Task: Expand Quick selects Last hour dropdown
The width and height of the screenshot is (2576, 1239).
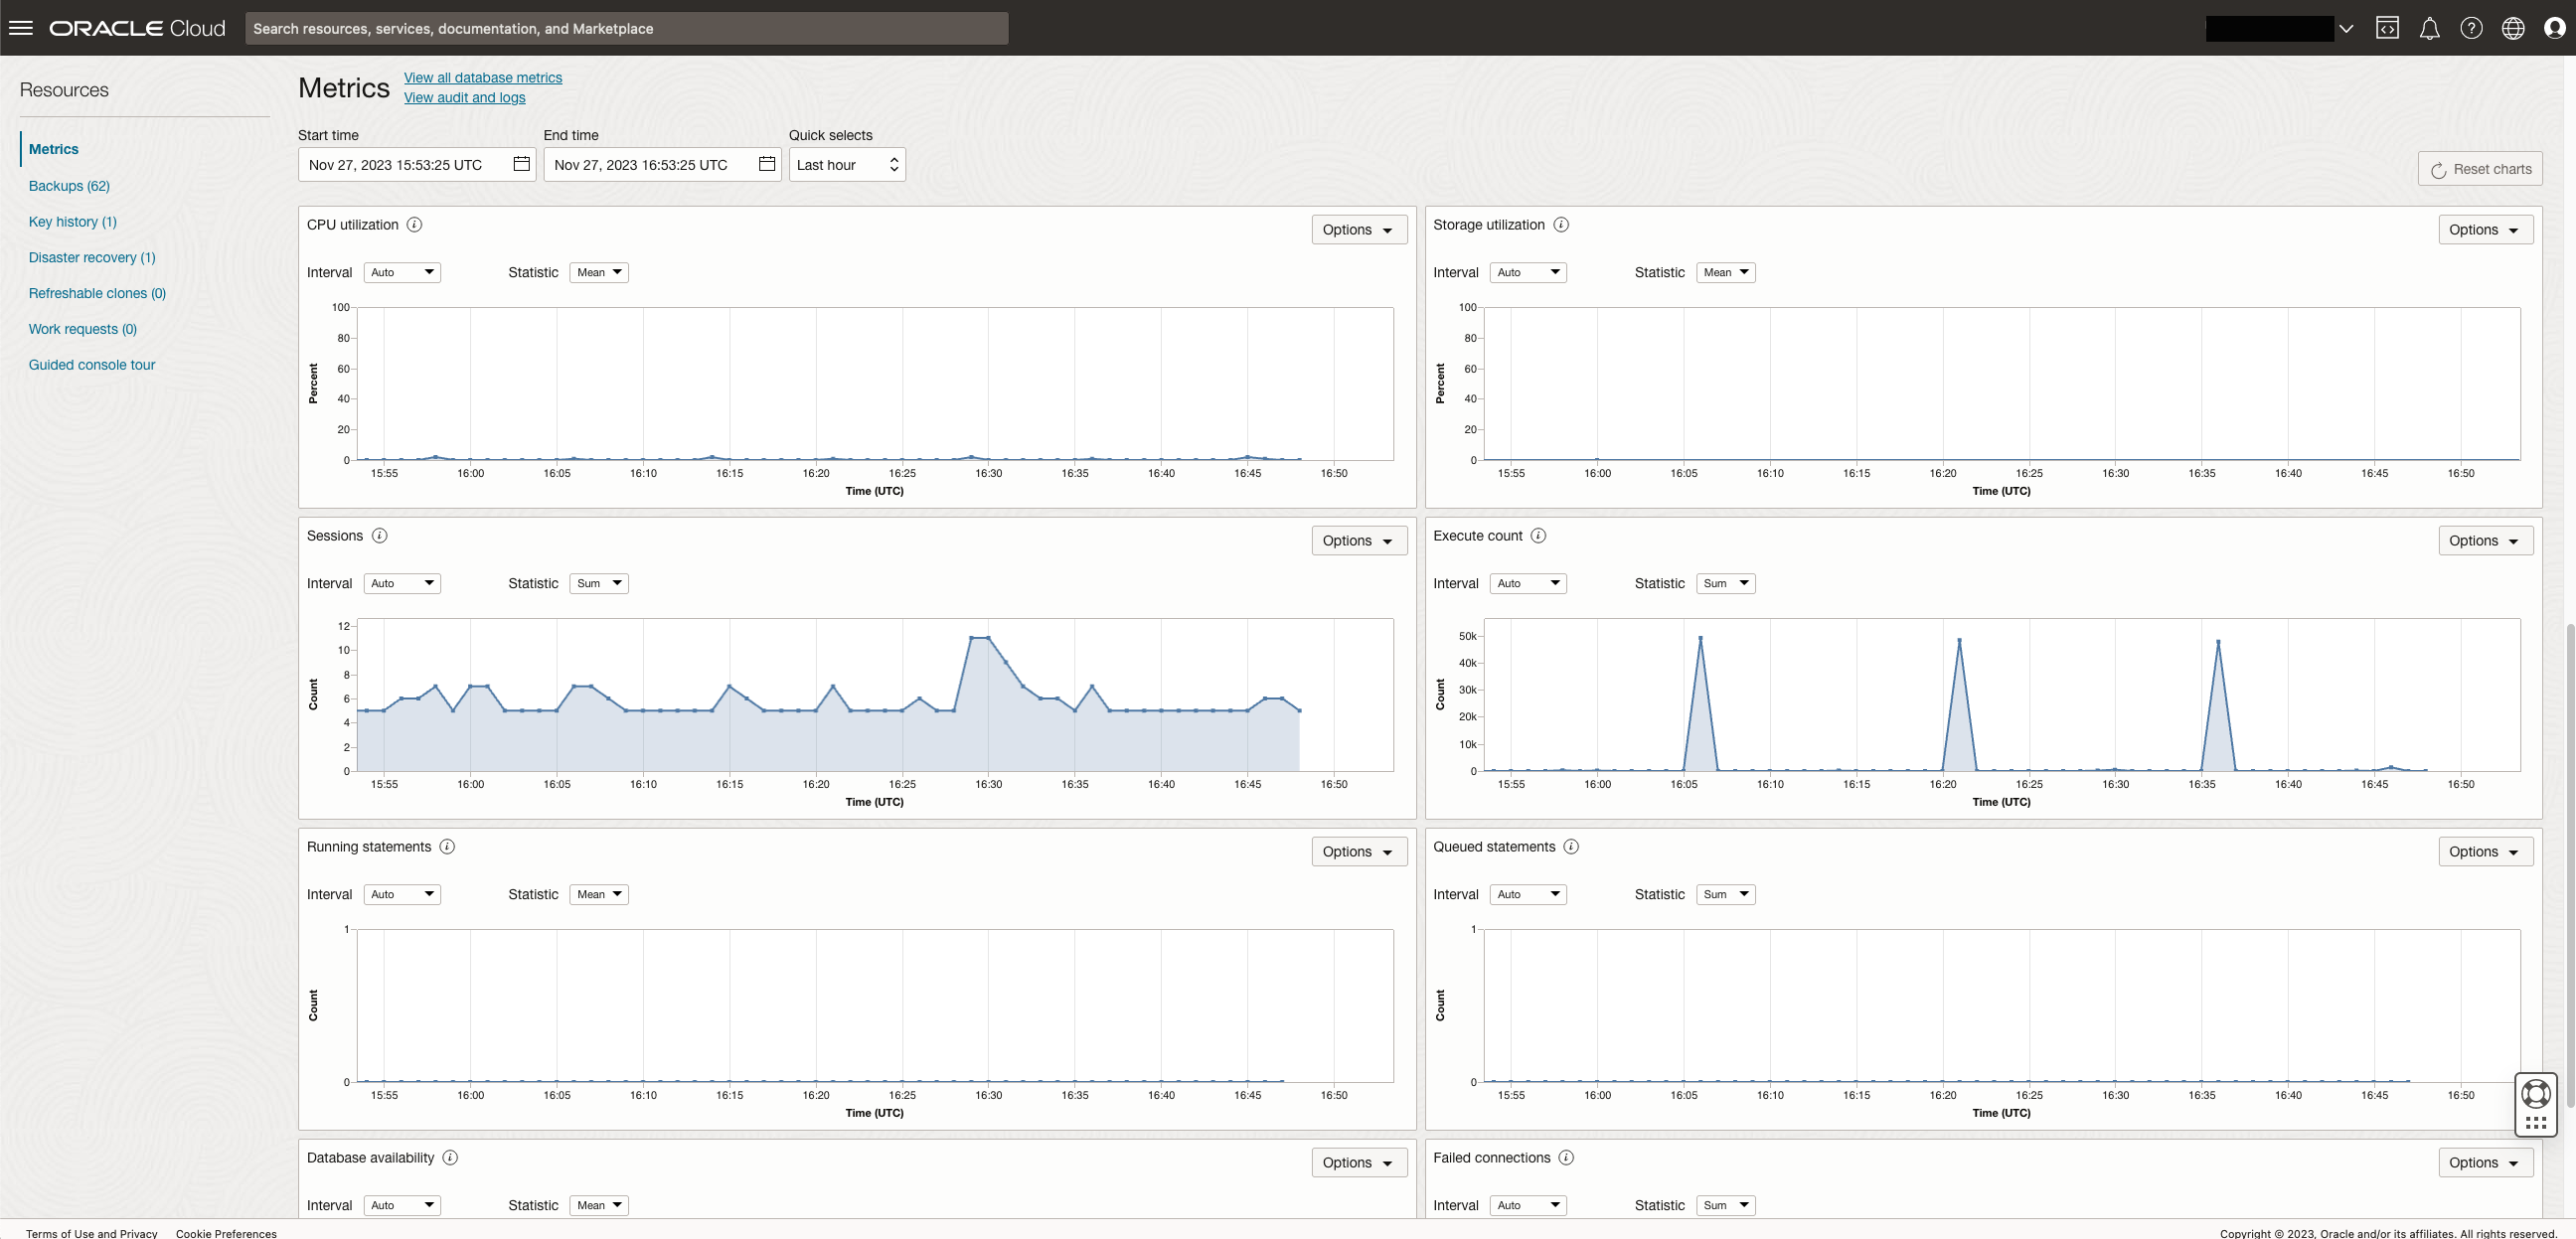Action: pyautogui.click(x=847, y=165)
